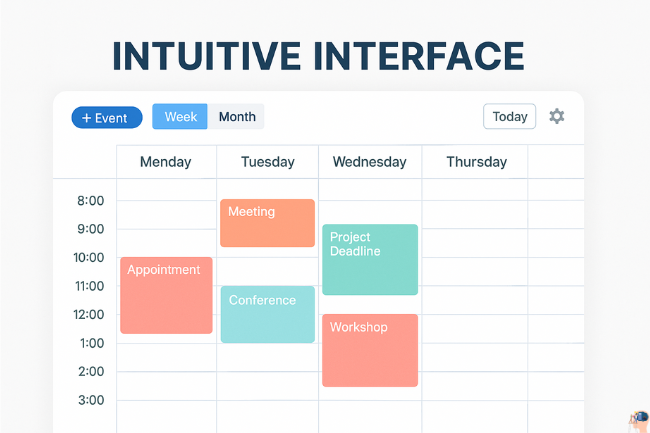
Task: Open the Meeting event on Tuesday
Action: click(267, 223)
